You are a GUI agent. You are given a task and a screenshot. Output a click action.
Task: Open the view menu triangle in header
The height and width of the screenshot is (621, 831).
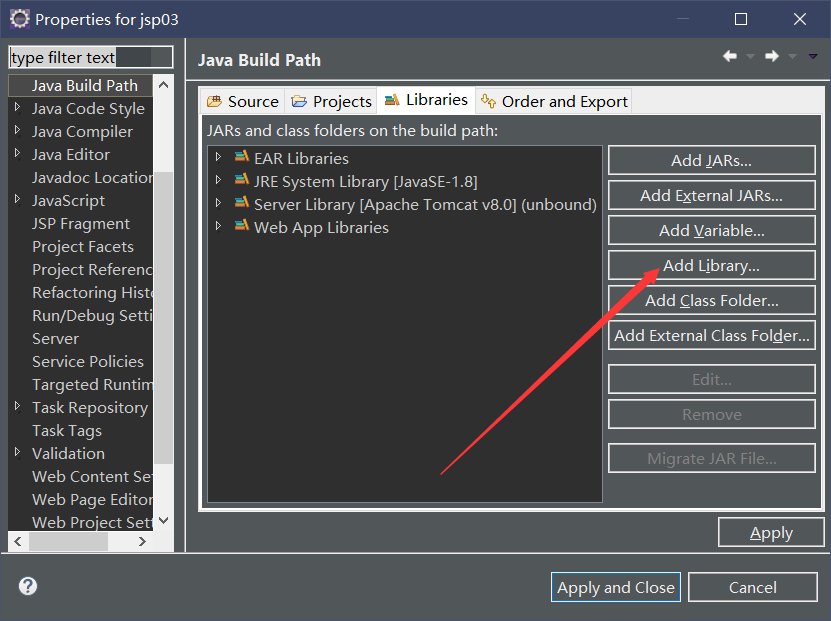[813, 56]
